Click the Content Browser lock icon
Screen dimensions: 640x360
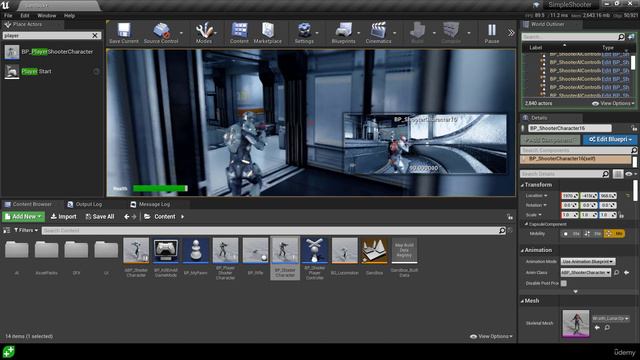[510, 217]
